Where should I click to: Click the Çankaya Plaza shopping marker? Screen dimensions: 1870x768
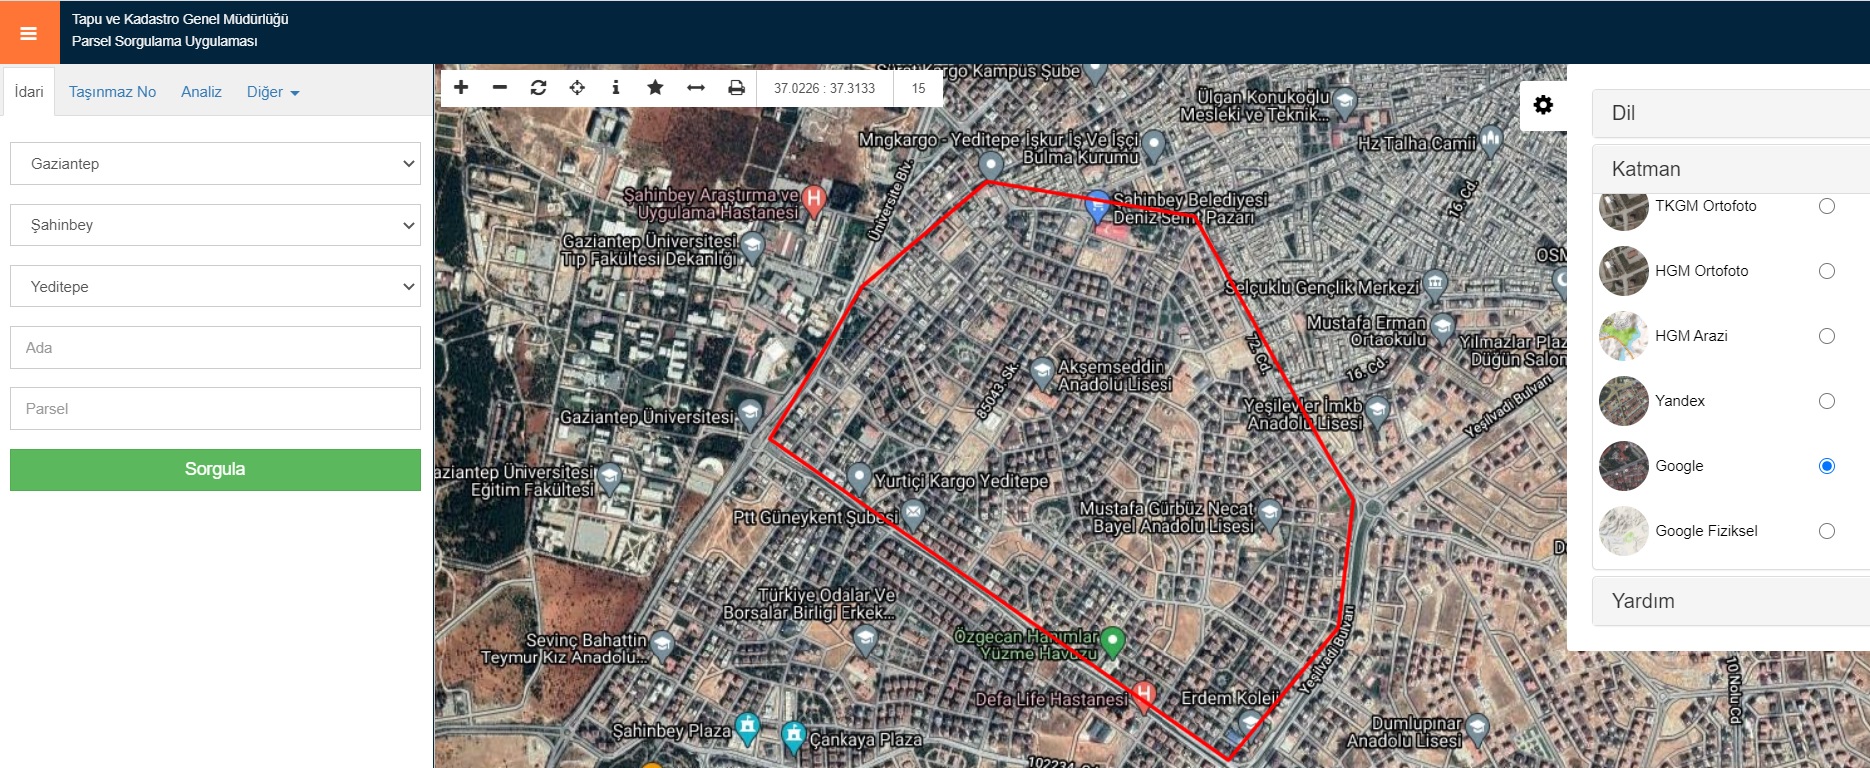(793, 736)
